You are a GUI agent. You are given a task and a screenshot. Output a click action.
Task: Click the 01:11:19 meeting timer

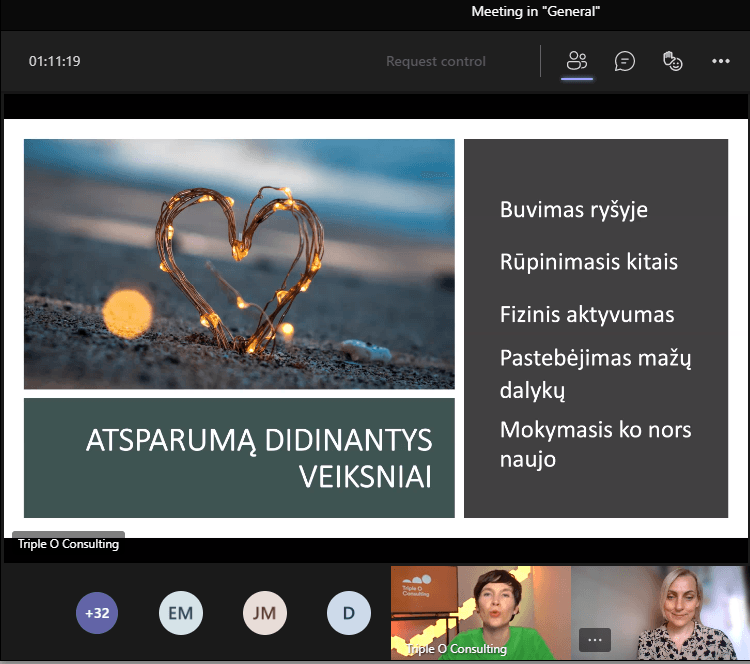coord(55,61)
